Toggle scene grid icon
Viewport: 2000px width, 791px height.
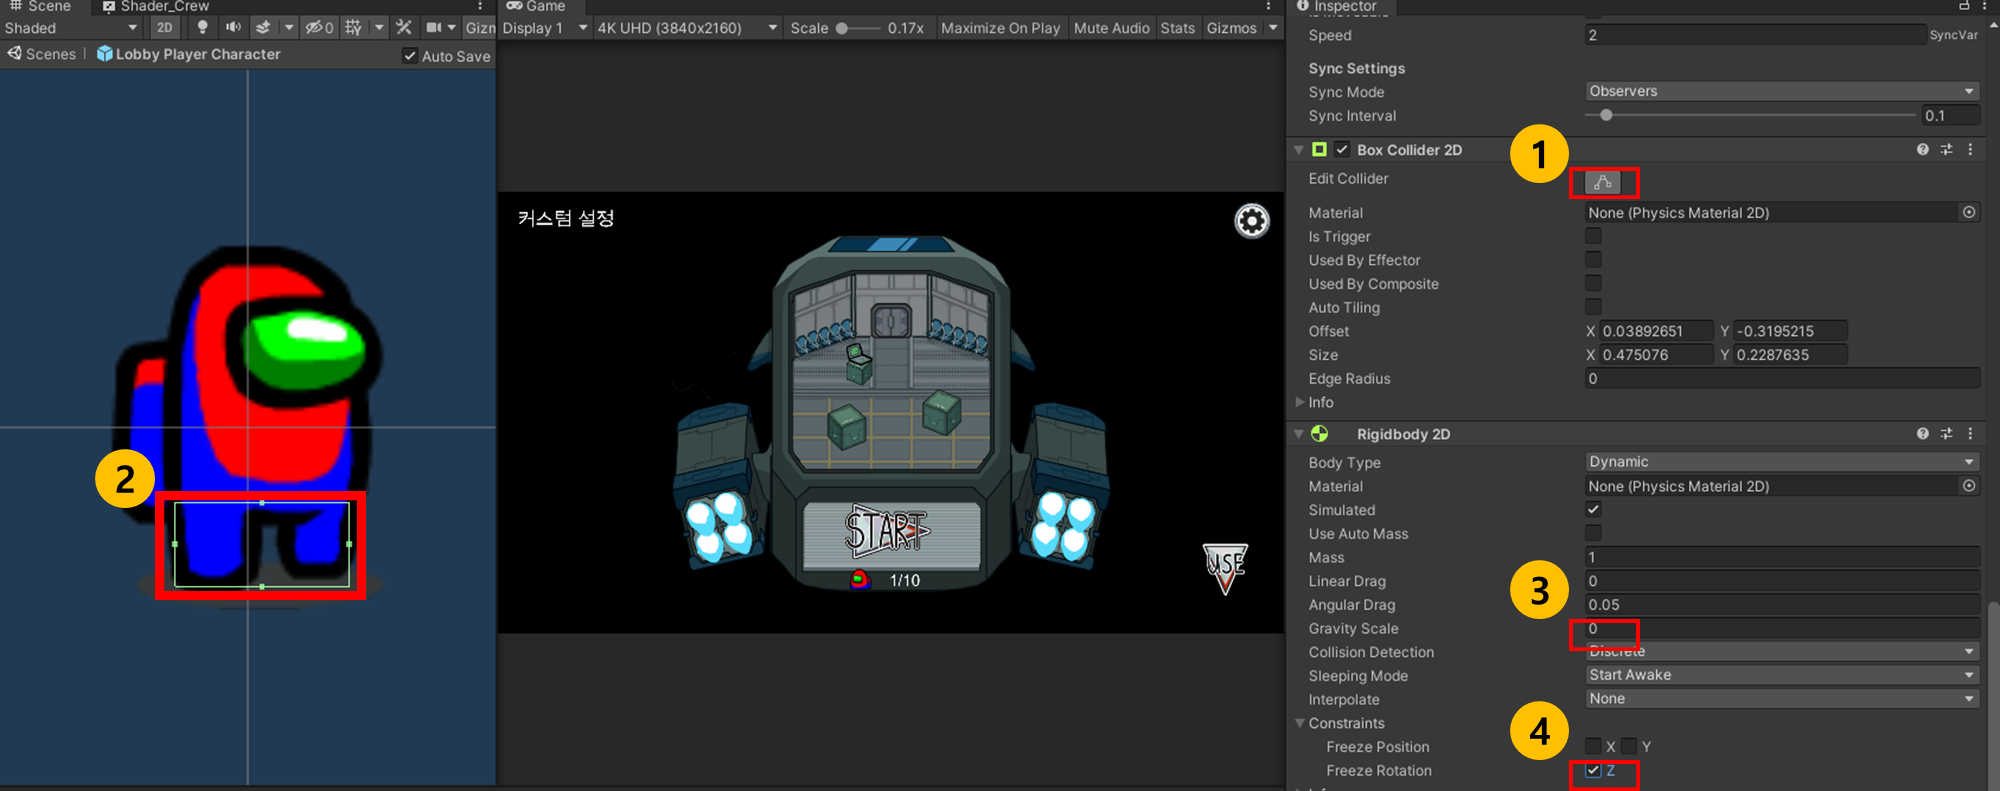(354, 28)
